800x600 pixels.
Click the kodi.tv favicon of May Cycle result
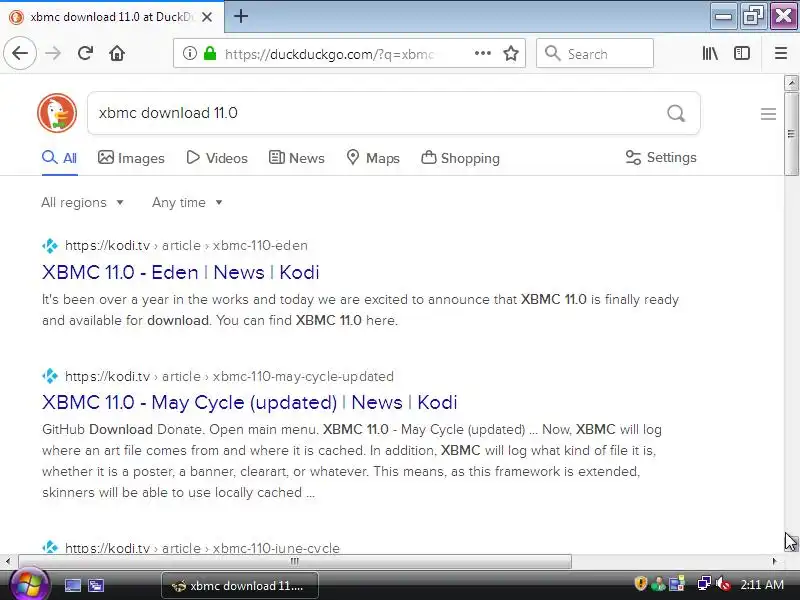pos(50,377)
